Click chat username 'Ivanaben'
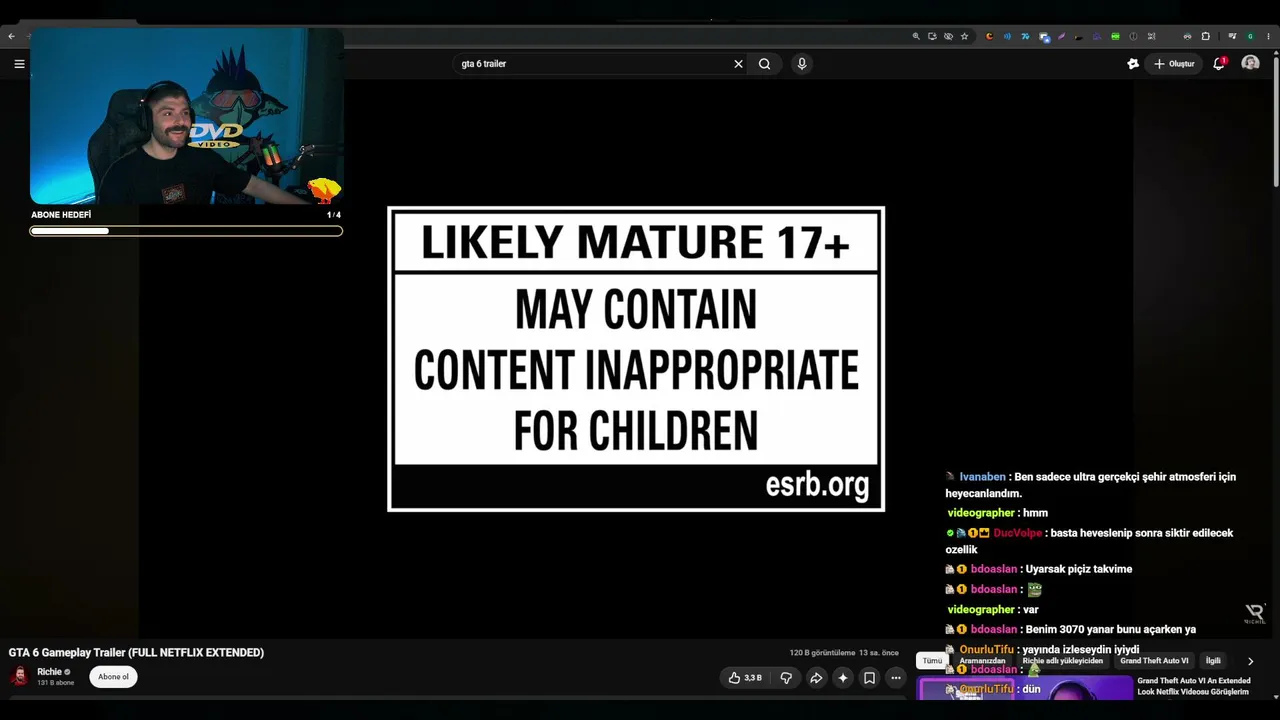The width and height of the screenshot is (1280, 720). [x=982, y=477]
